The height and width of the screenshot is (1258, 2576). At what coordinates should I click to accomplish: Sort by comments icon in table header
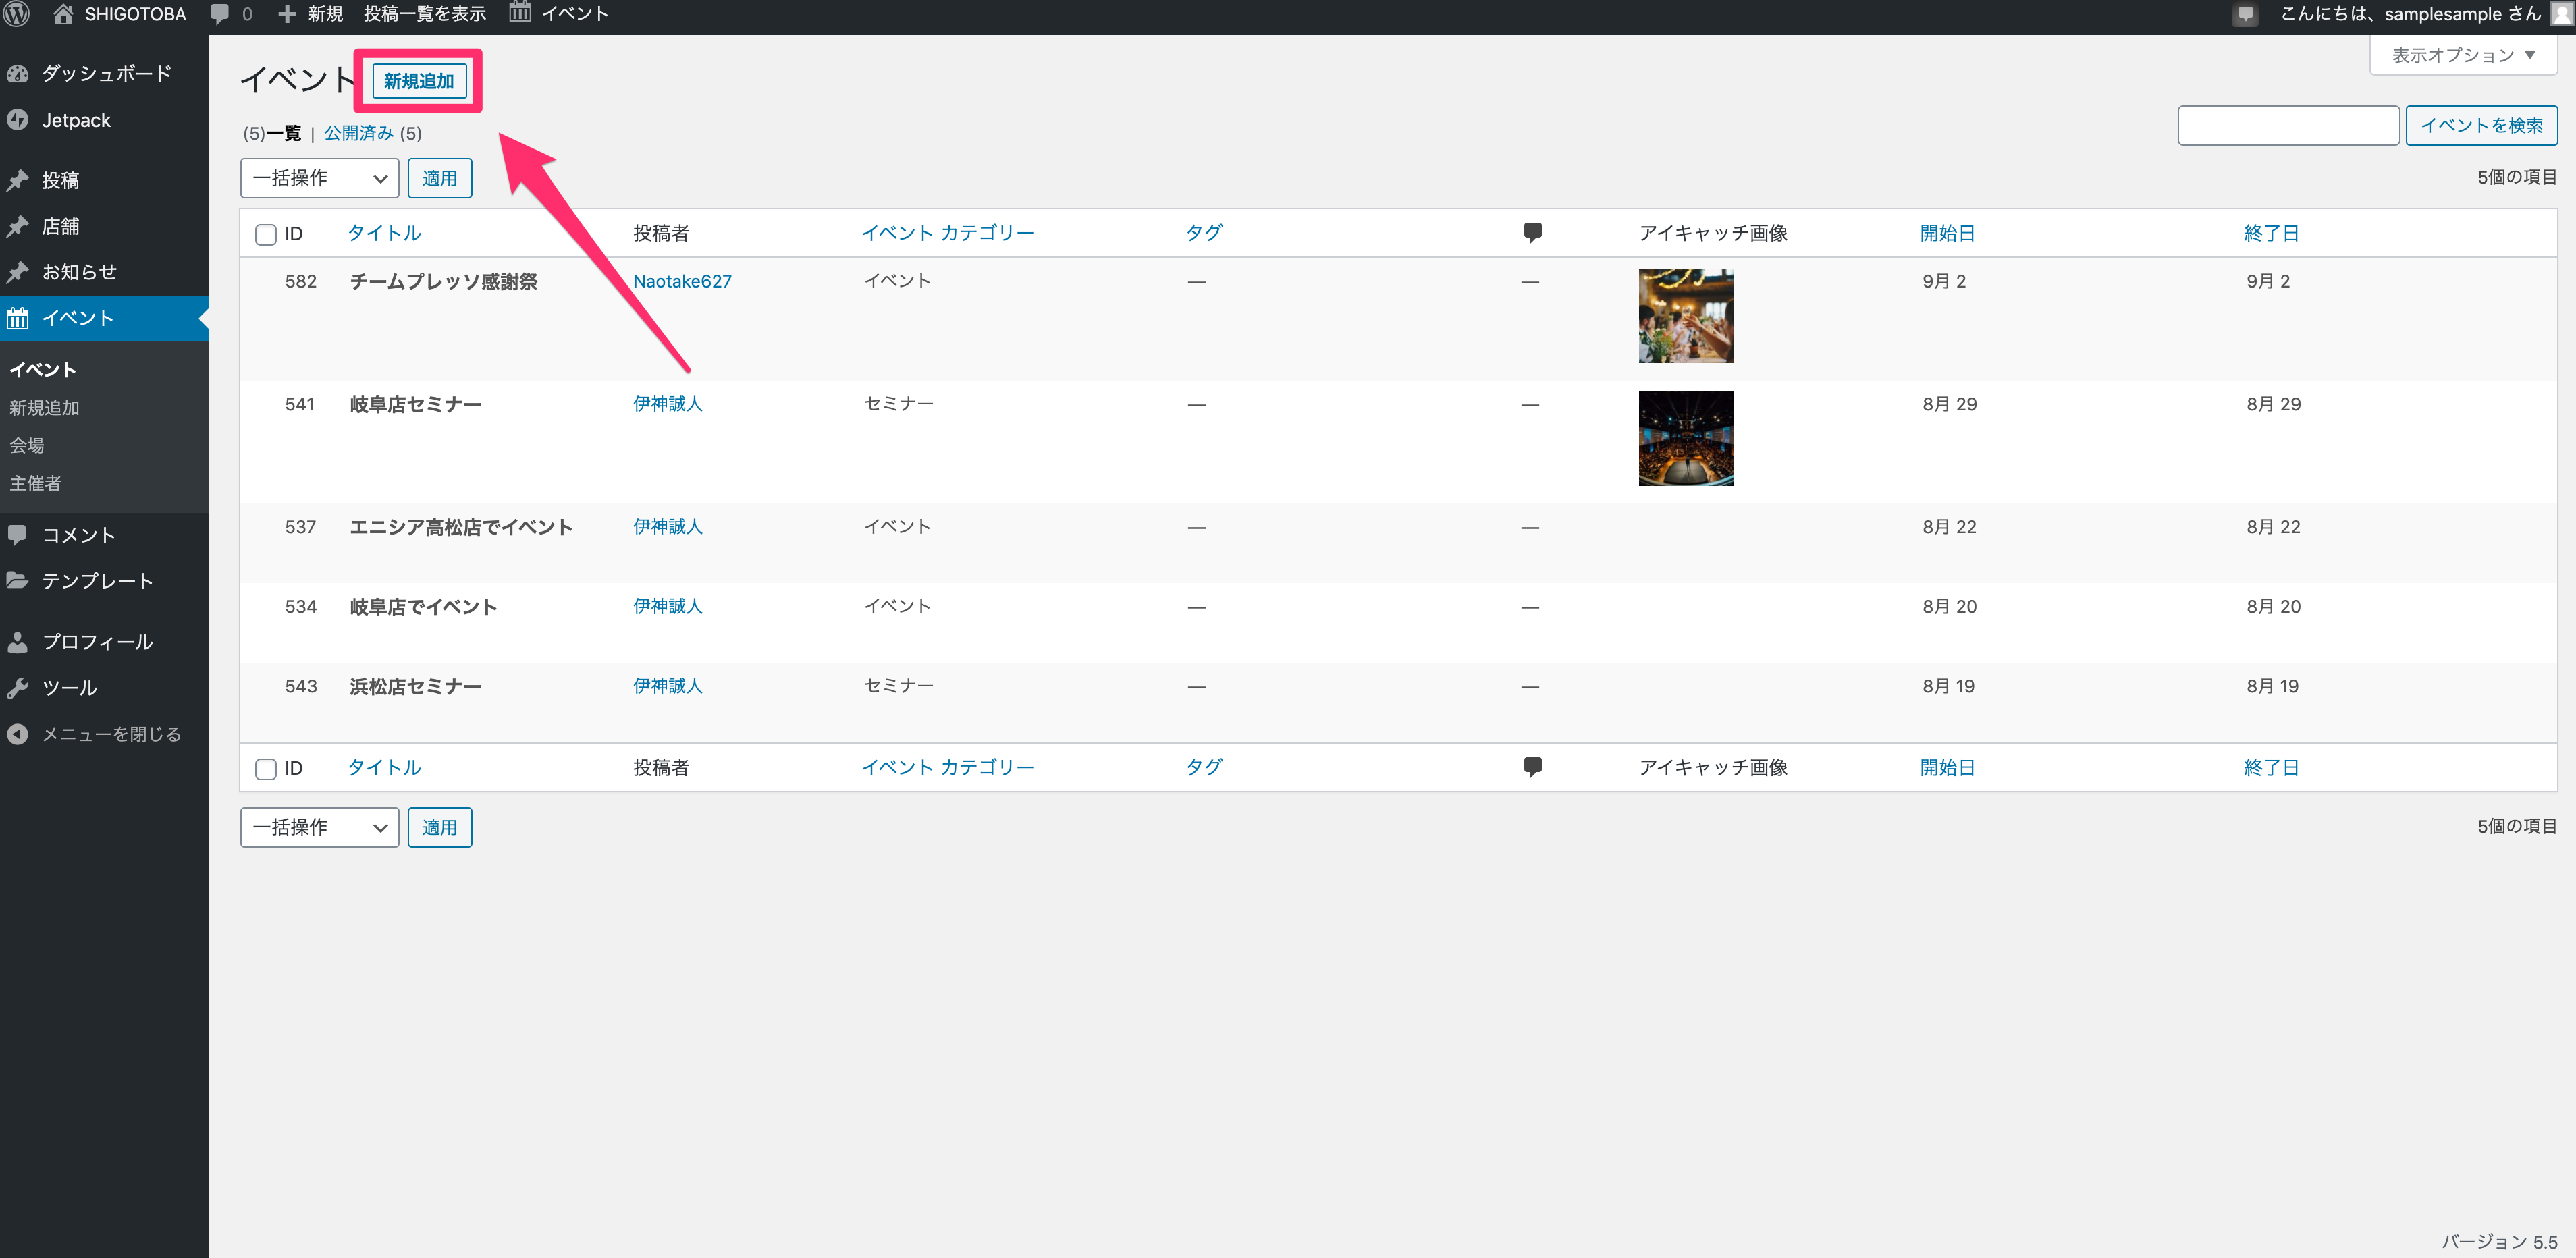[x=1532, y=233]
